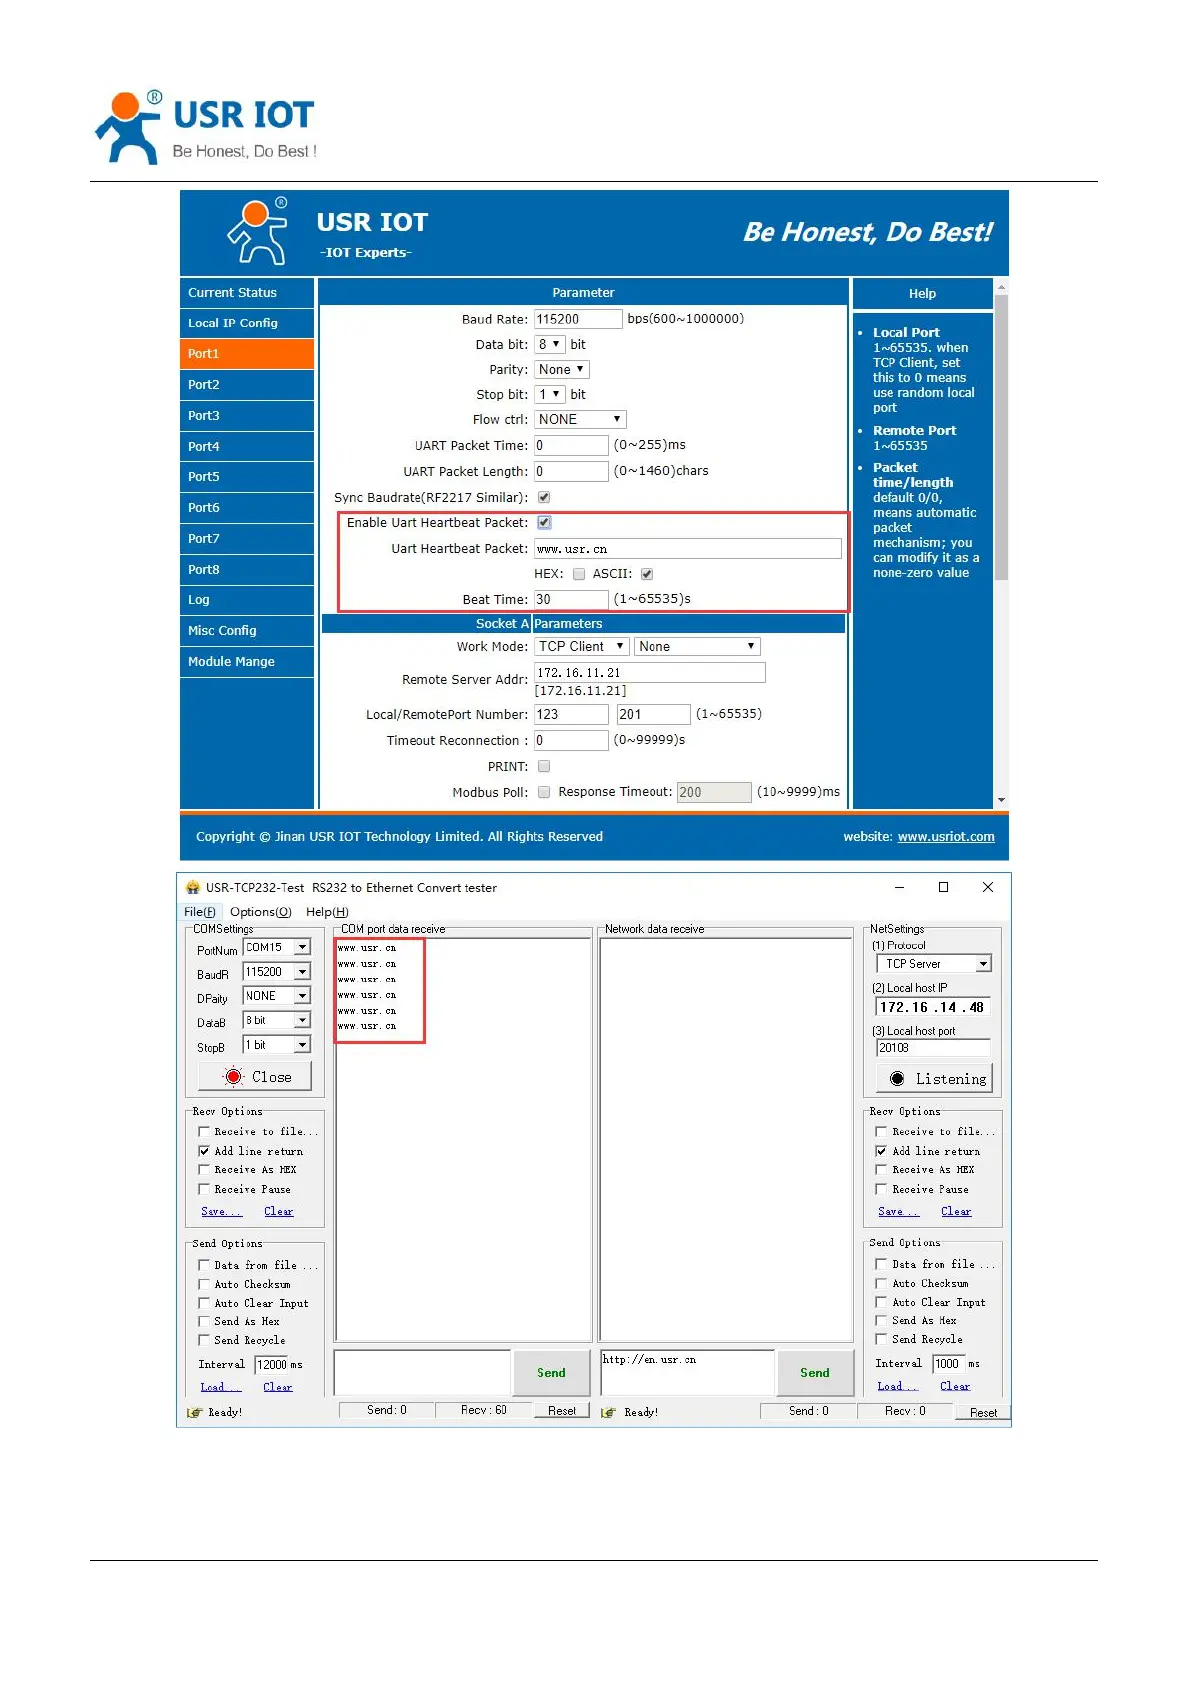Open the Current Status page

point(247,293)
